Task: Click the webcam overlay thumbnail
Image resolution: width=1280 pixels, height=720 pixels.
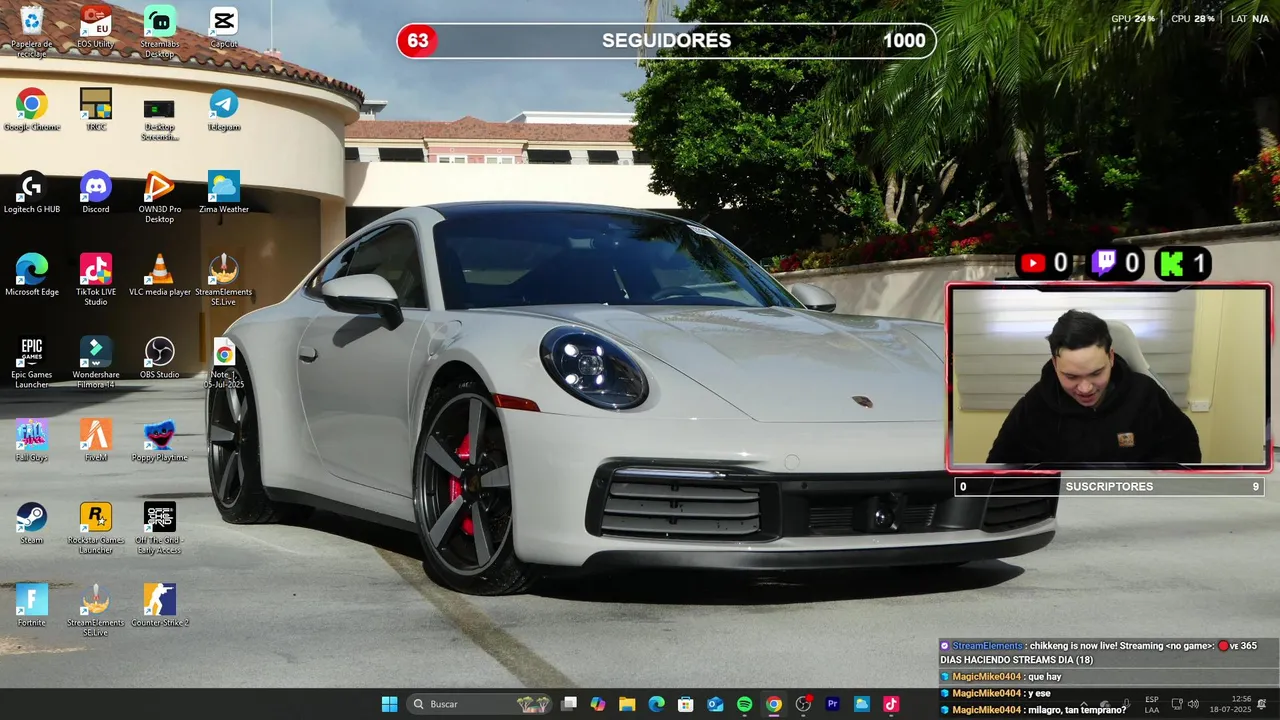Action: click(1109, 377)
